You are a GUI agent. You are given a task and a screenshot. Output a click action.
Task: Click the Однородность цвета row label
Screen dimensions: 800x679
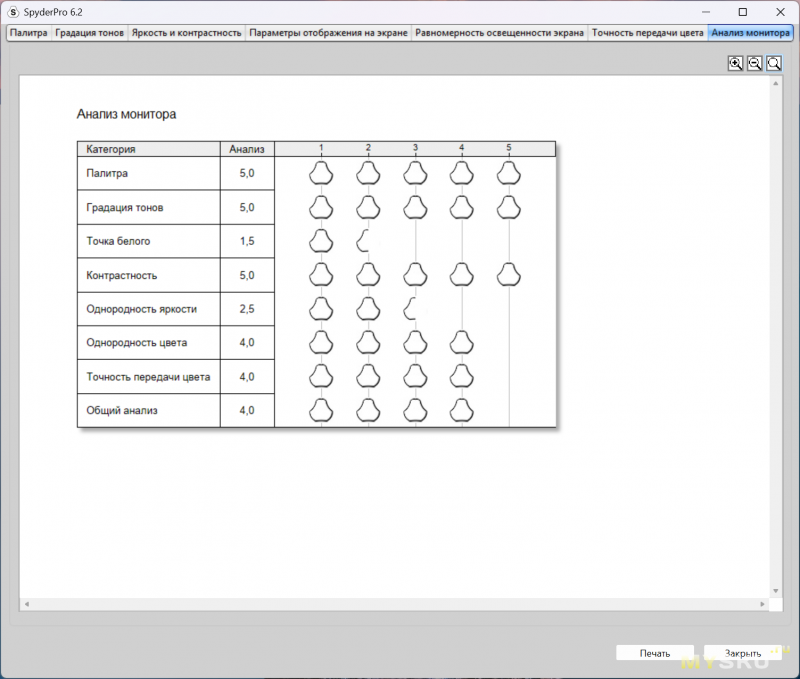tap(136, 343)
